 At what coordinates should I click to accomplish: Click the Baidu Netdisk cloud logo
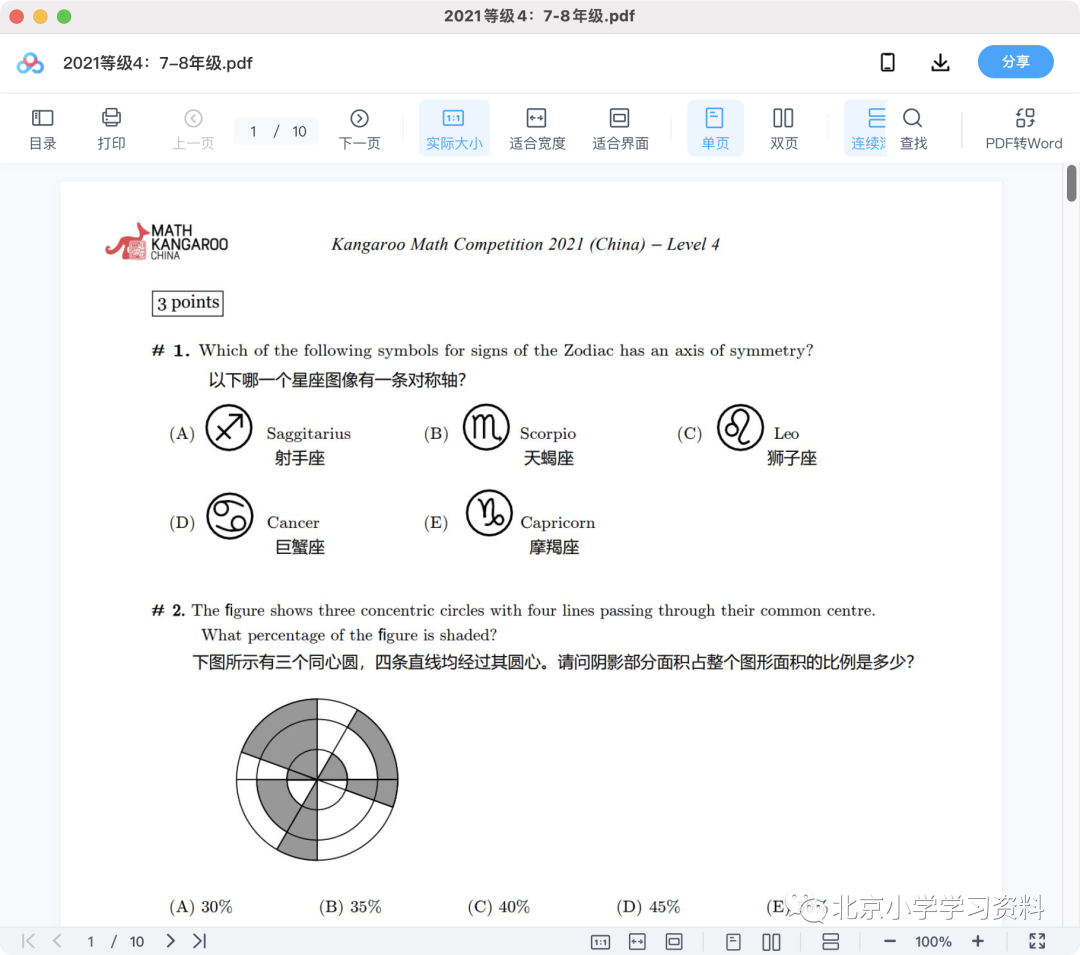[x=30, y=63]
